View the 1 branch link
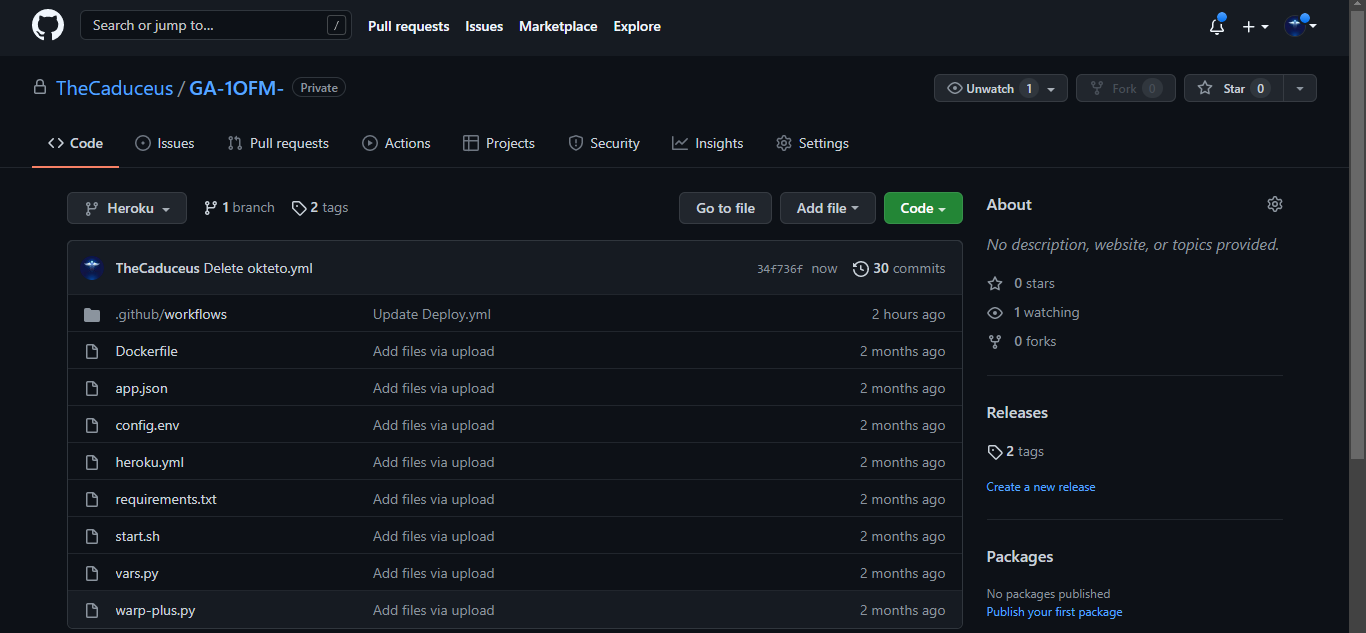This screenshot has width=1366, height=633. click(x=239, y=207)
